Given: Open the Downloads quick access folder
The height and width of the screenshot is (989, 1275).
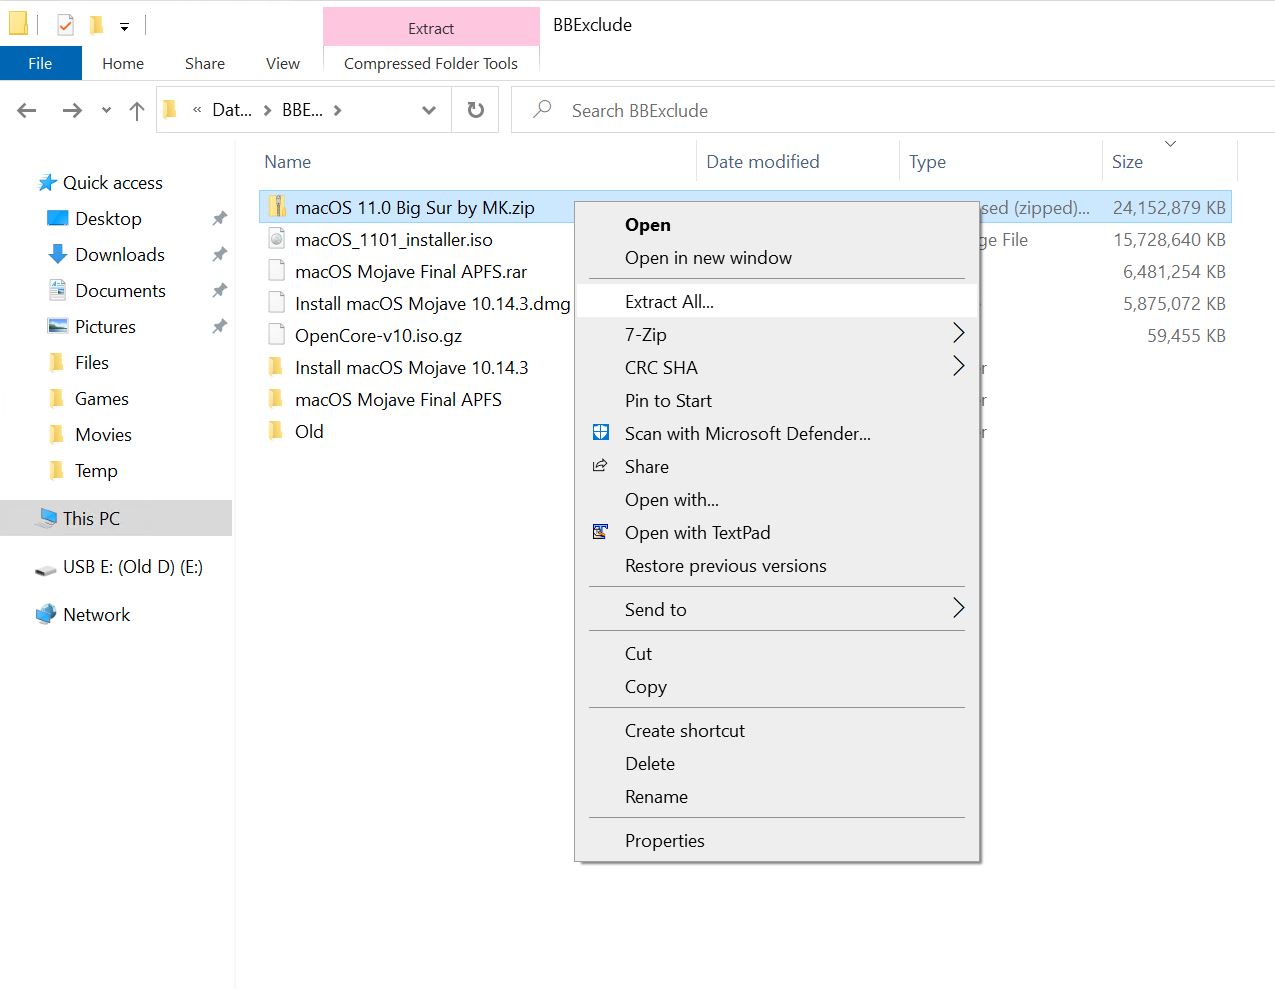Looking at the screenshot, I should (x=119, y=255).
